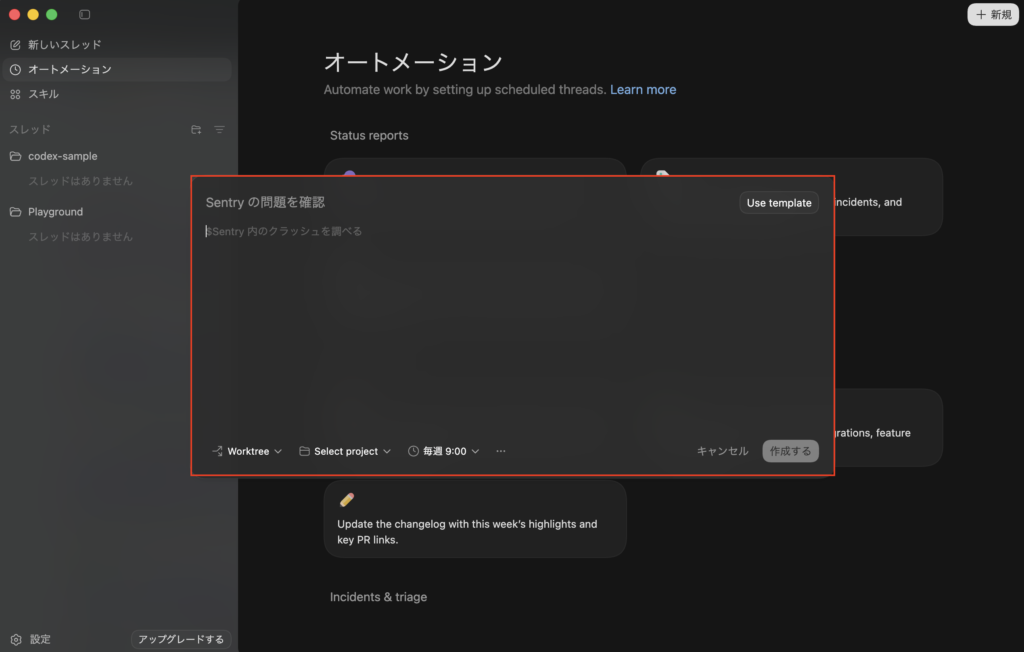Open the Select project dropdown
Image resolution: width=1024 pixels, height=652 pixels.
(x=345, y=451)
